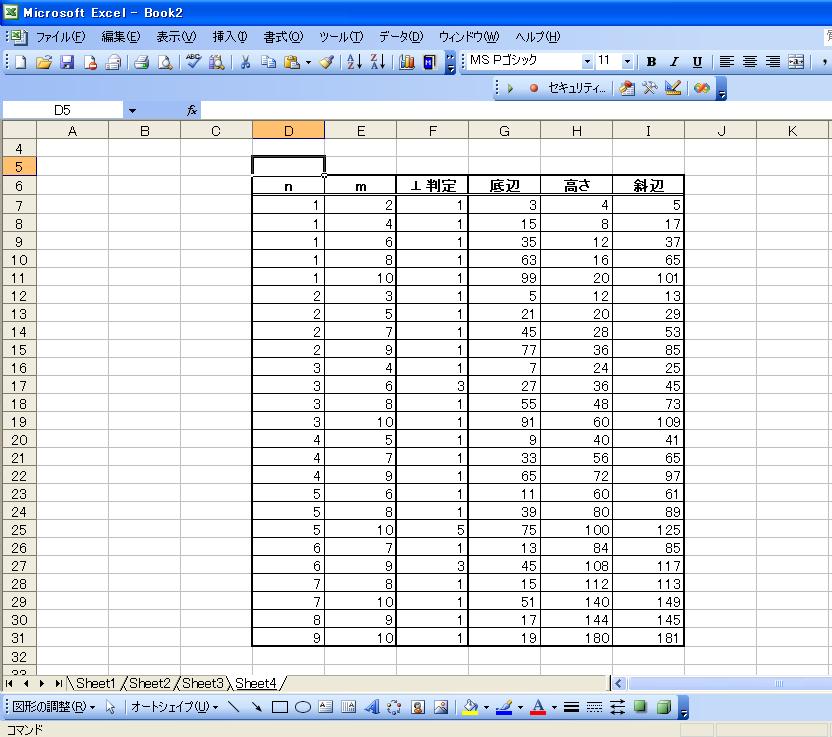The image size is (832, 737).
Task: Insert a Text Box from drawing toolbar
Action: 325,707
